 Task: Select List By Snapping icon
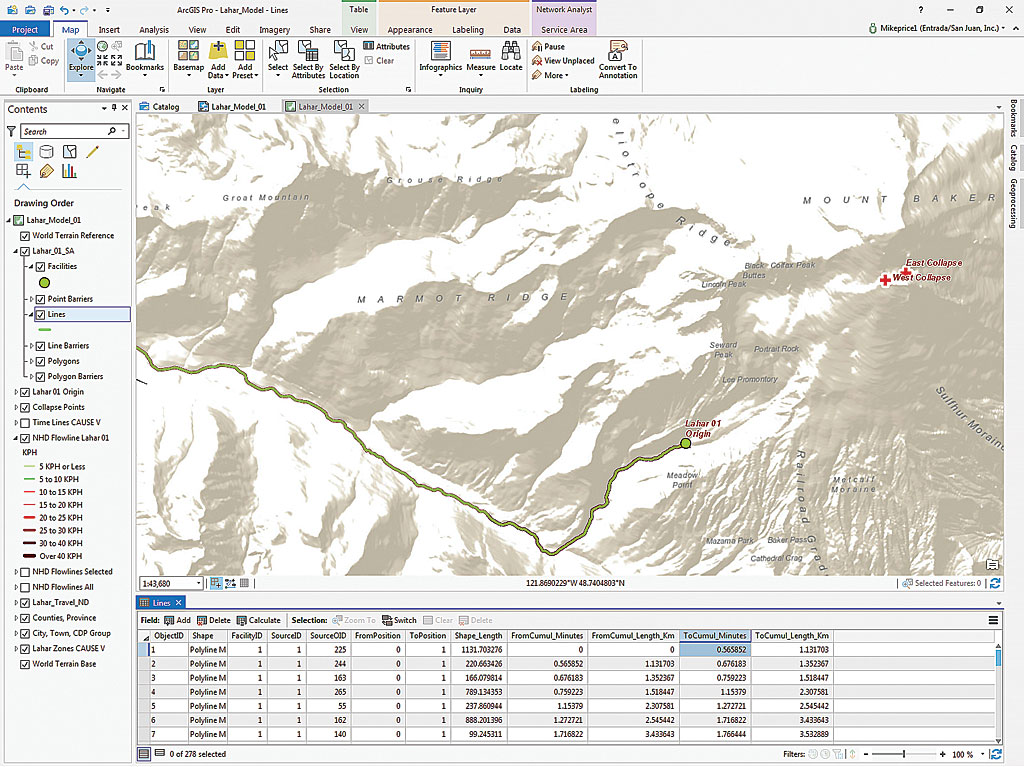(24, 171)
